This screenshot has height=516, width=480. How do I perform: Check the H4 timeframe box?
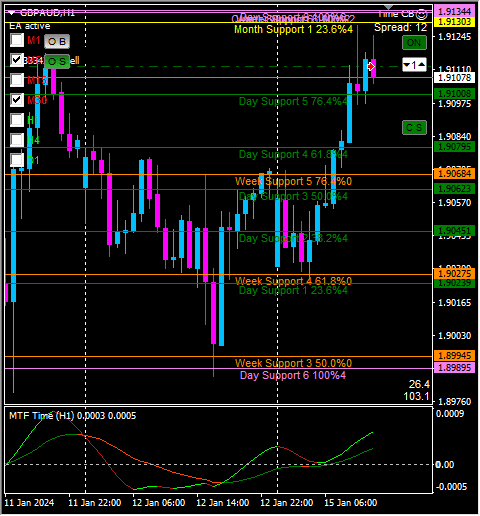[x=17, y=140]
